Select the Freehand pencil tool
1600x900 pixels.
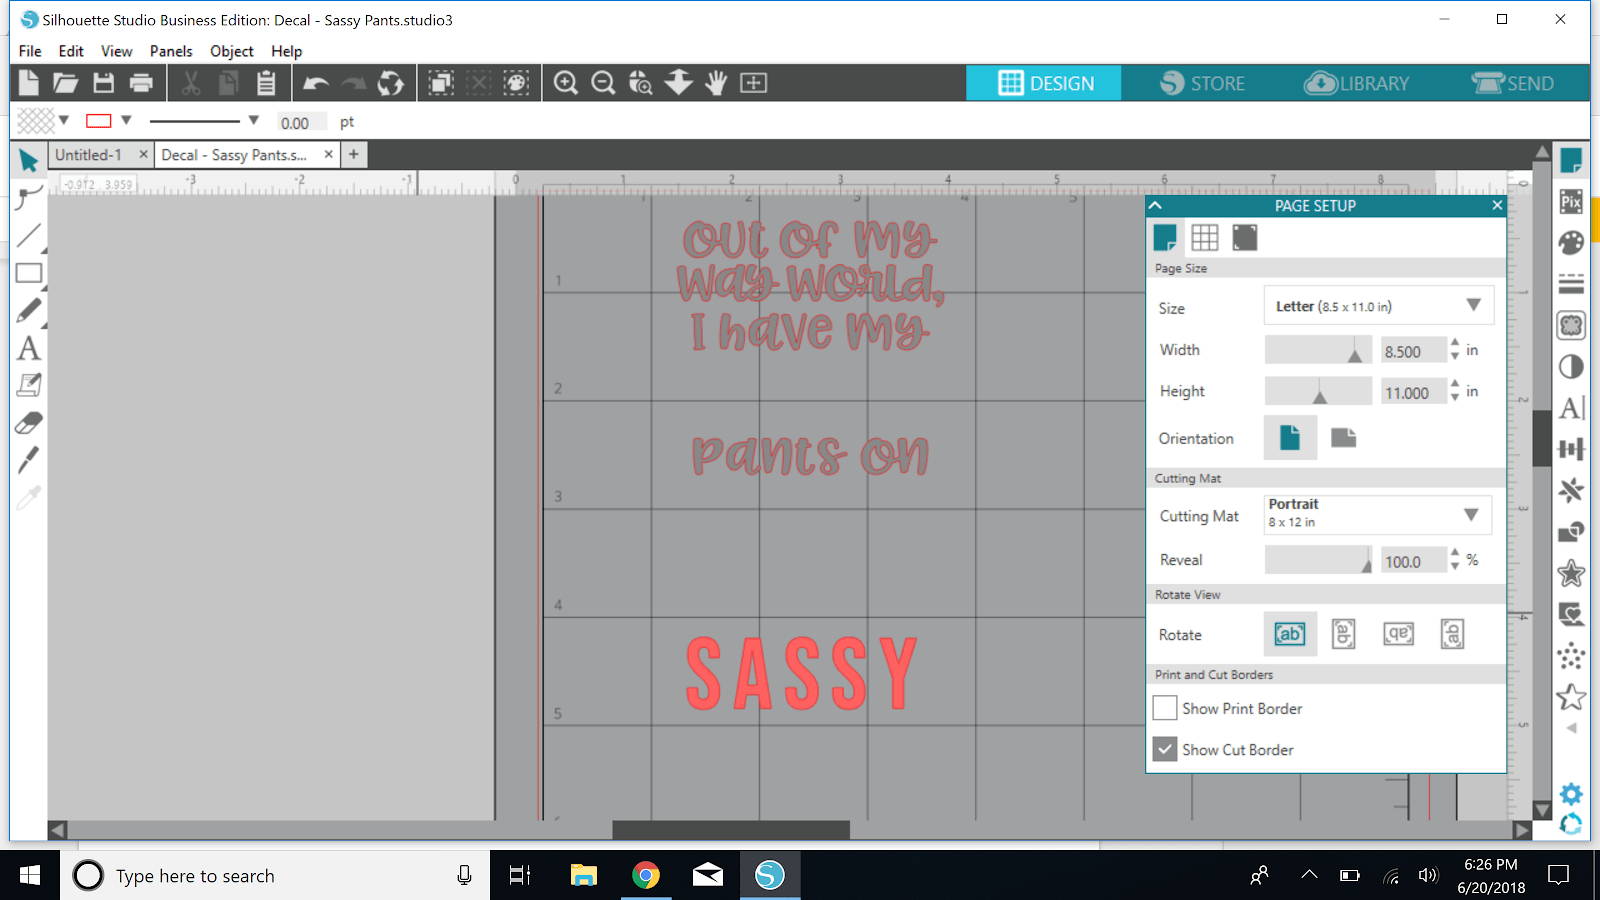coord(29,311)
